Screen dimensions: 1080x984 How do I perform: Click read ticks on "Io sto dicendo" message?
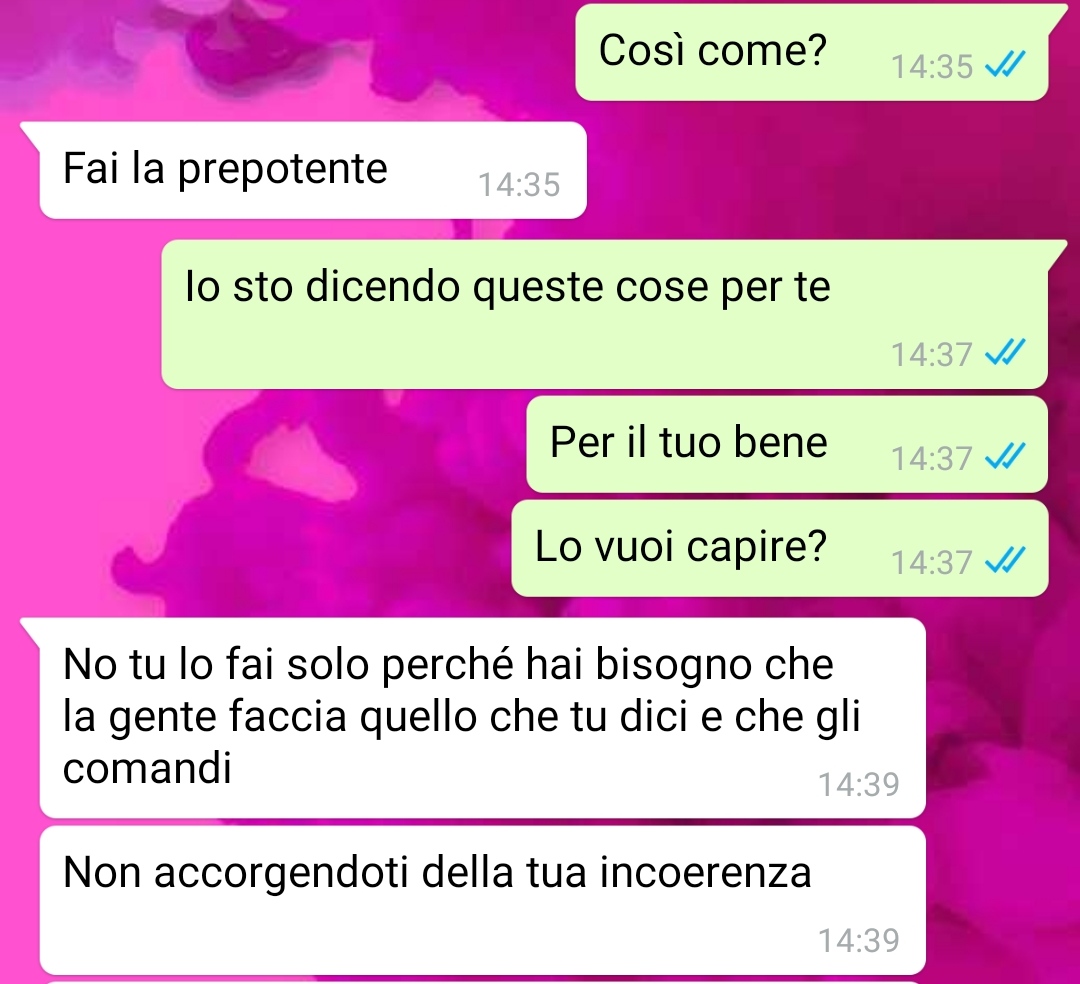click(x=1006, y=352)
